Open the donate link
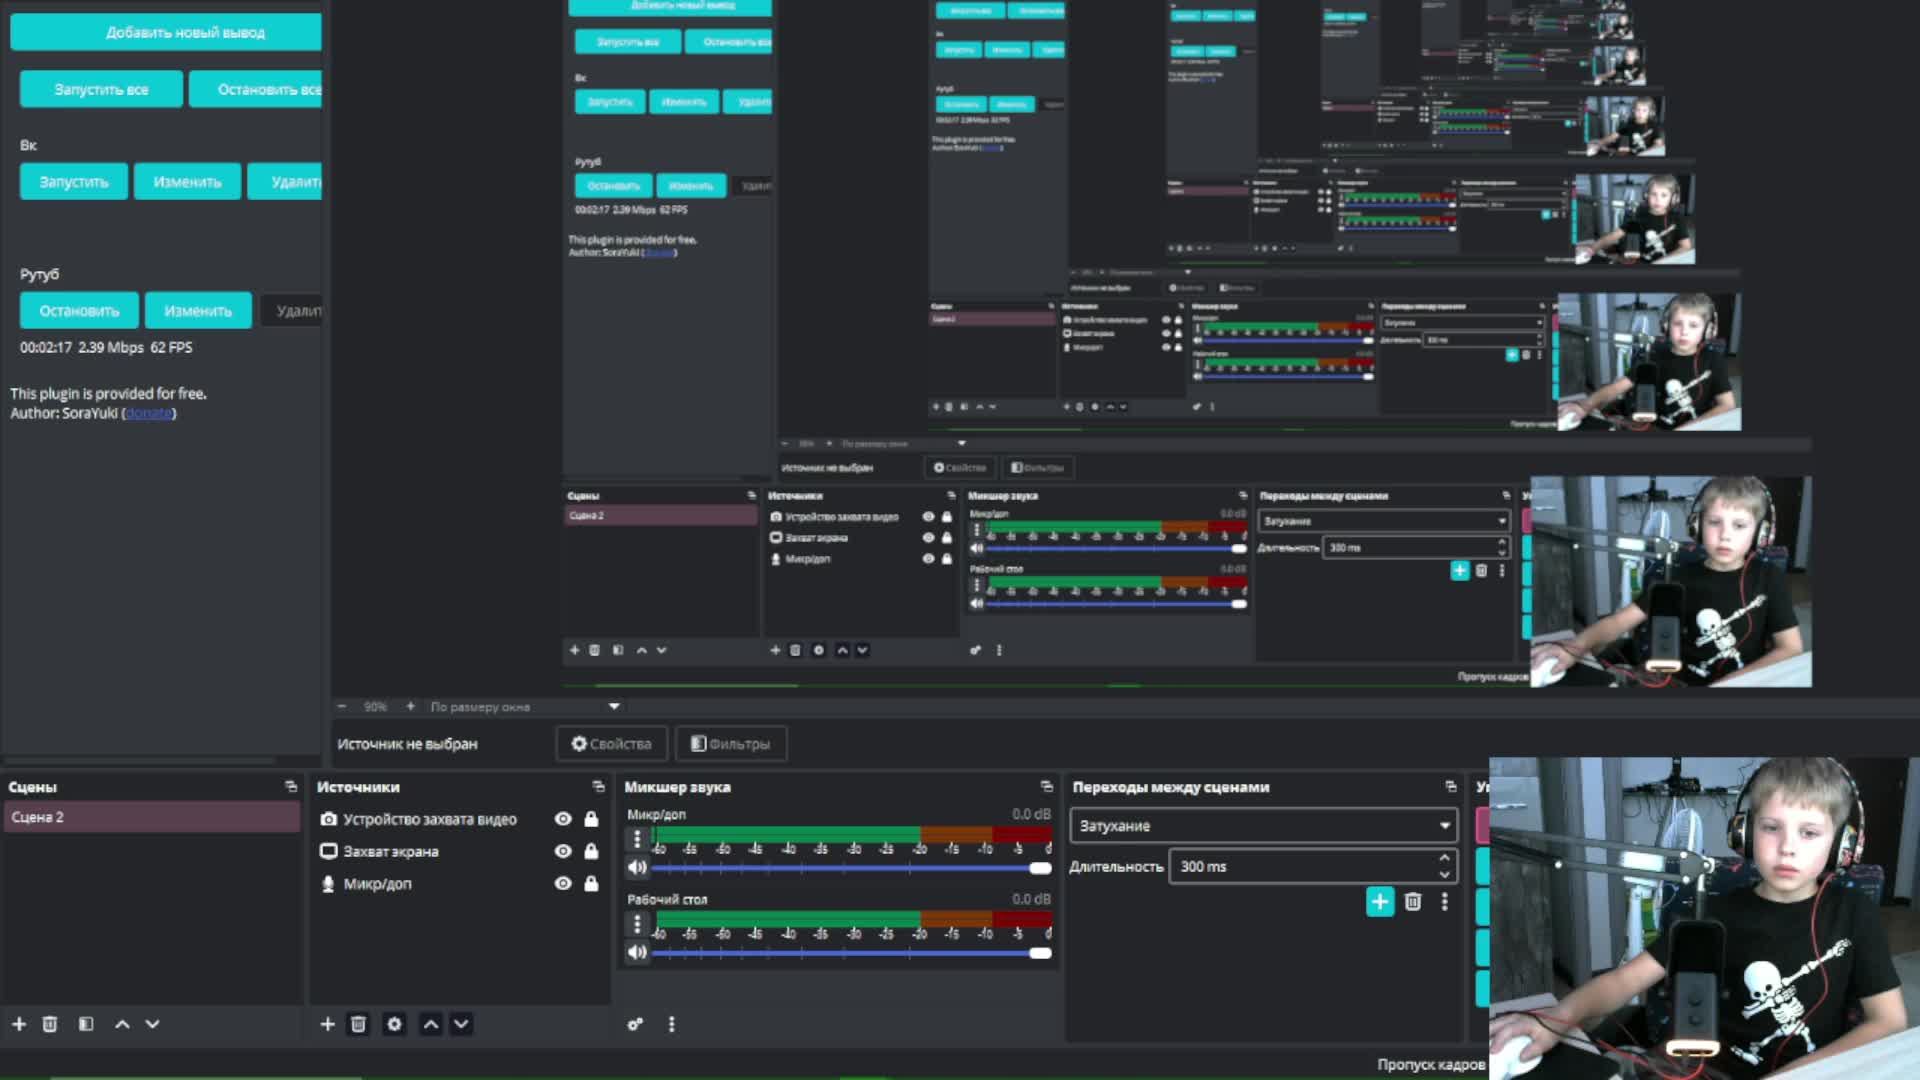 click(x=149, y=413)
